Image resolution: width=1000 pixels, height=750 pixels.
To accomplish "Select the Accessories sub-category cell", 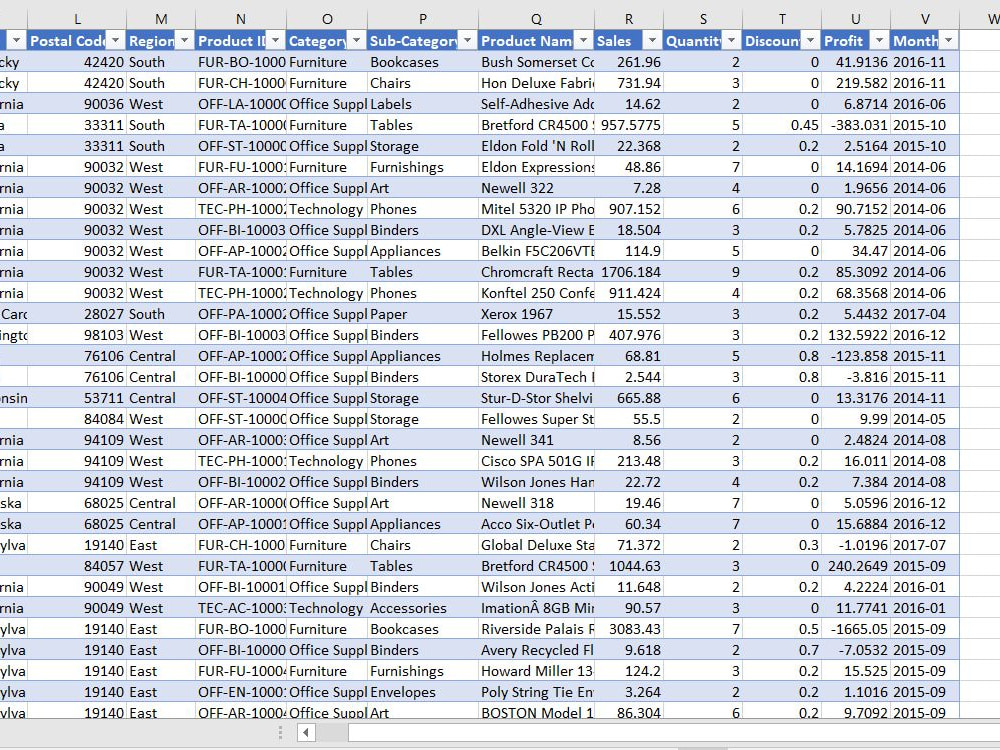I will click(423, 608).
